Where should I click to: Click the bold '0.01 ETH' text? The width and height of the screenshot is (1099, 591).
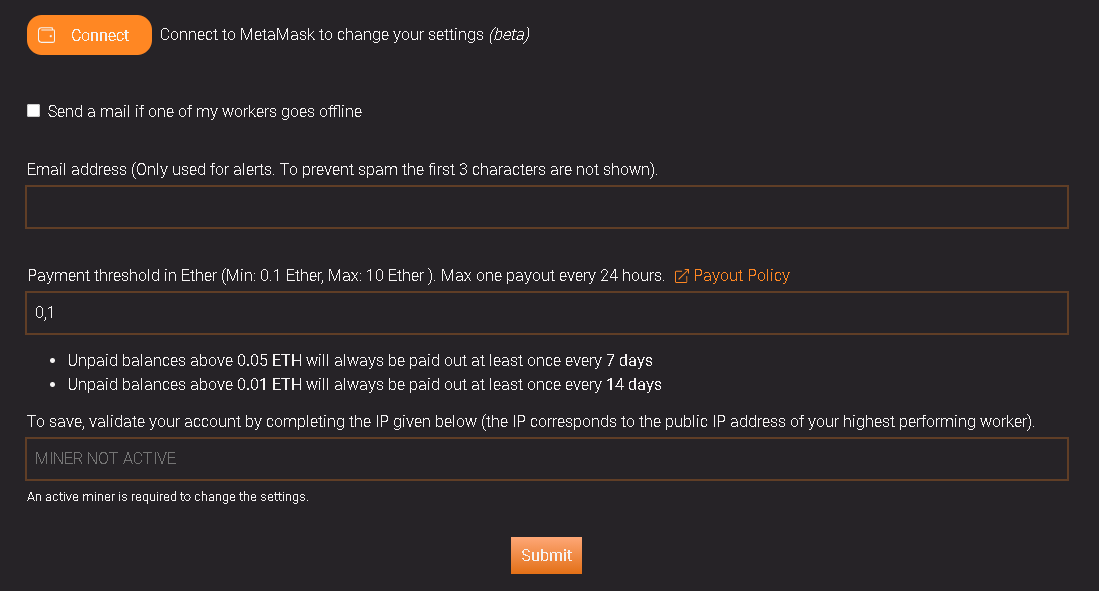pyautogui.click(x=269, y=385)
